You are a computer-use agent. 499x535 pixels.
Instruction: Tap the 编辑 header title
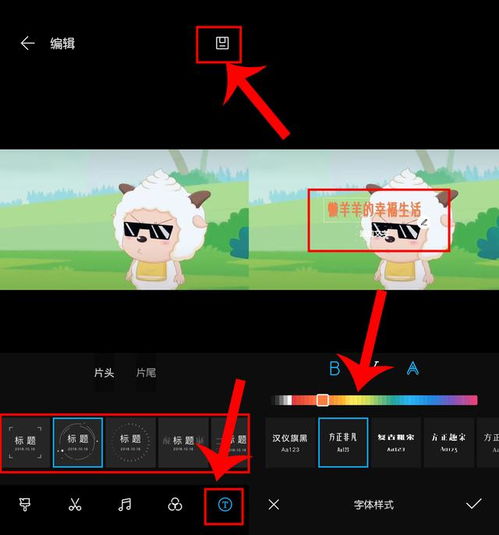pos(62,43)
